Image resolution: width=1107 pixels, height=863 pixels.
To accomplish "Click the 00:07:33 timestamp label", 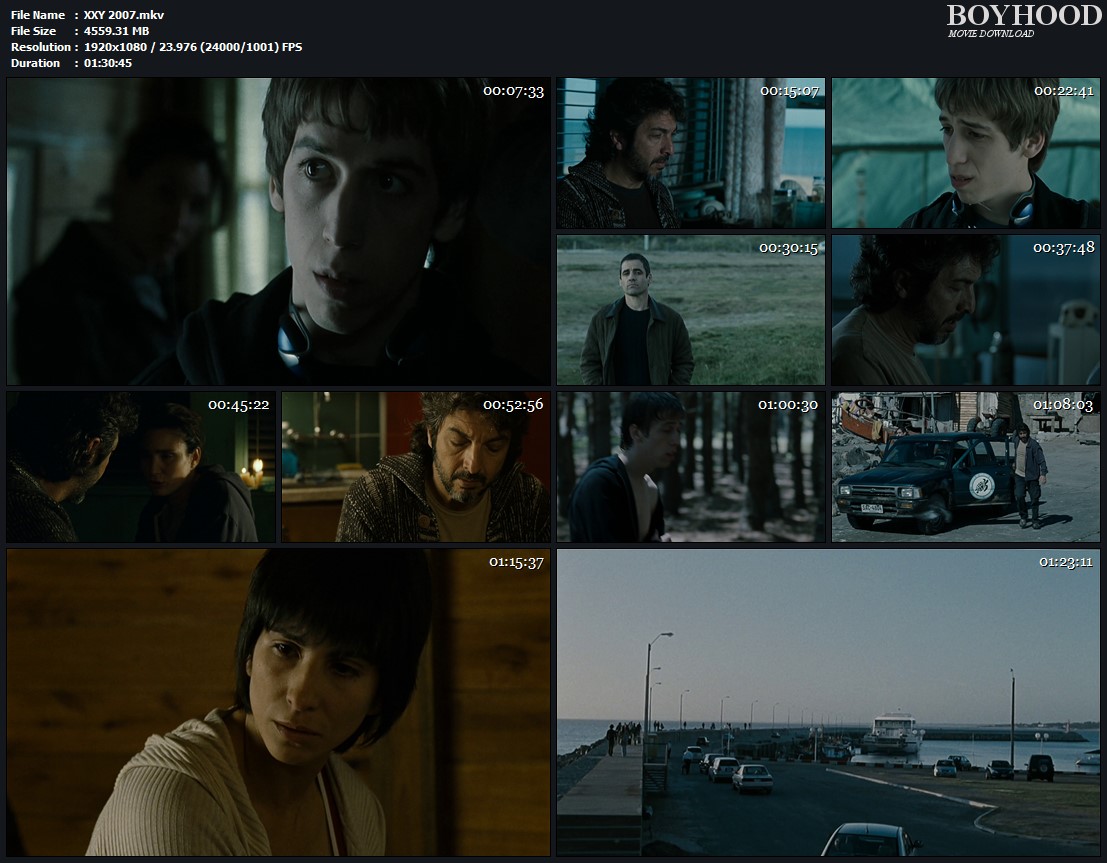I will coord(513,91).
